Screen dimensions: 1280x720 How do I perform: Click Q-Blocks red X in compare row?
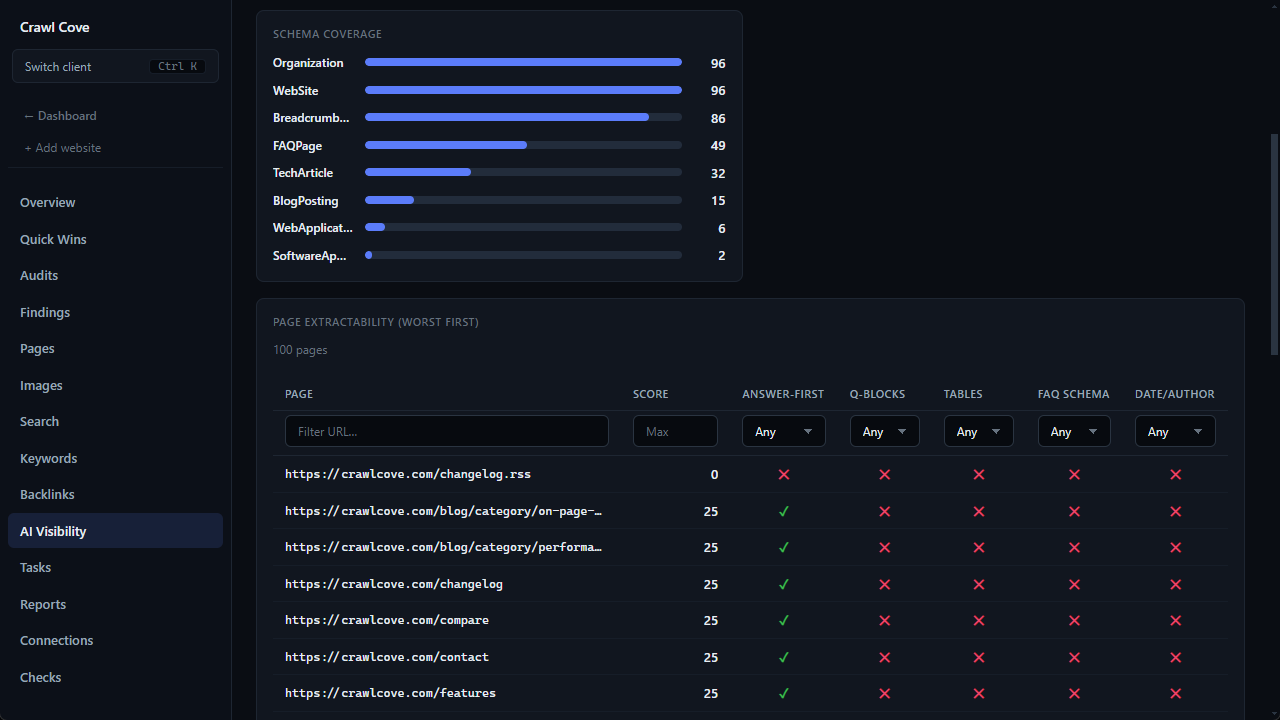(x=885, y=620)
